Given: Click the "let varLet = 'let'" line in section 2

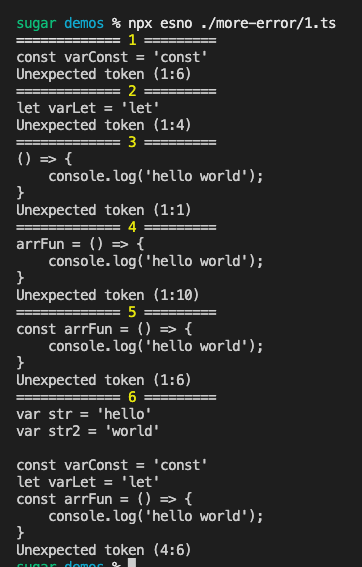Looking at the screenshot, I should 88,108.
